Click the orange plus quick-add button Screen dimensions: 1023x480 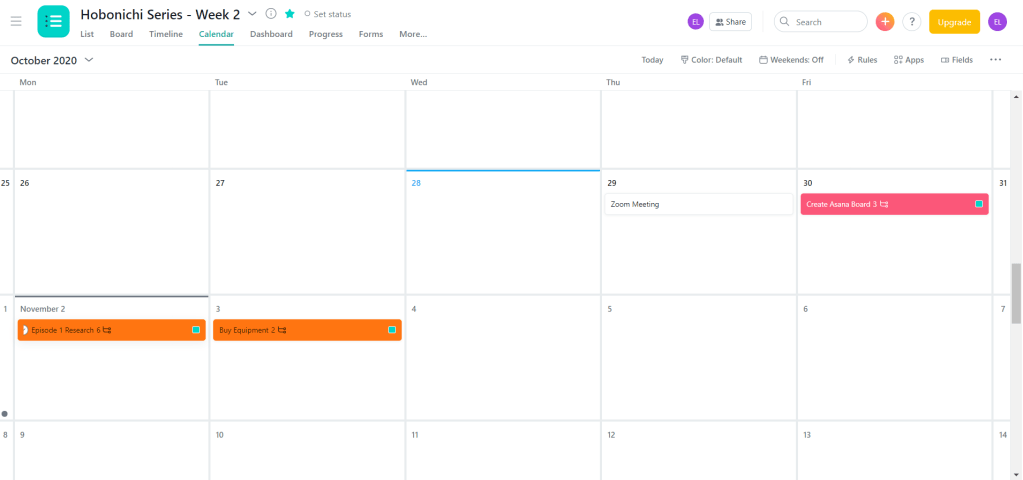[884, 22]
